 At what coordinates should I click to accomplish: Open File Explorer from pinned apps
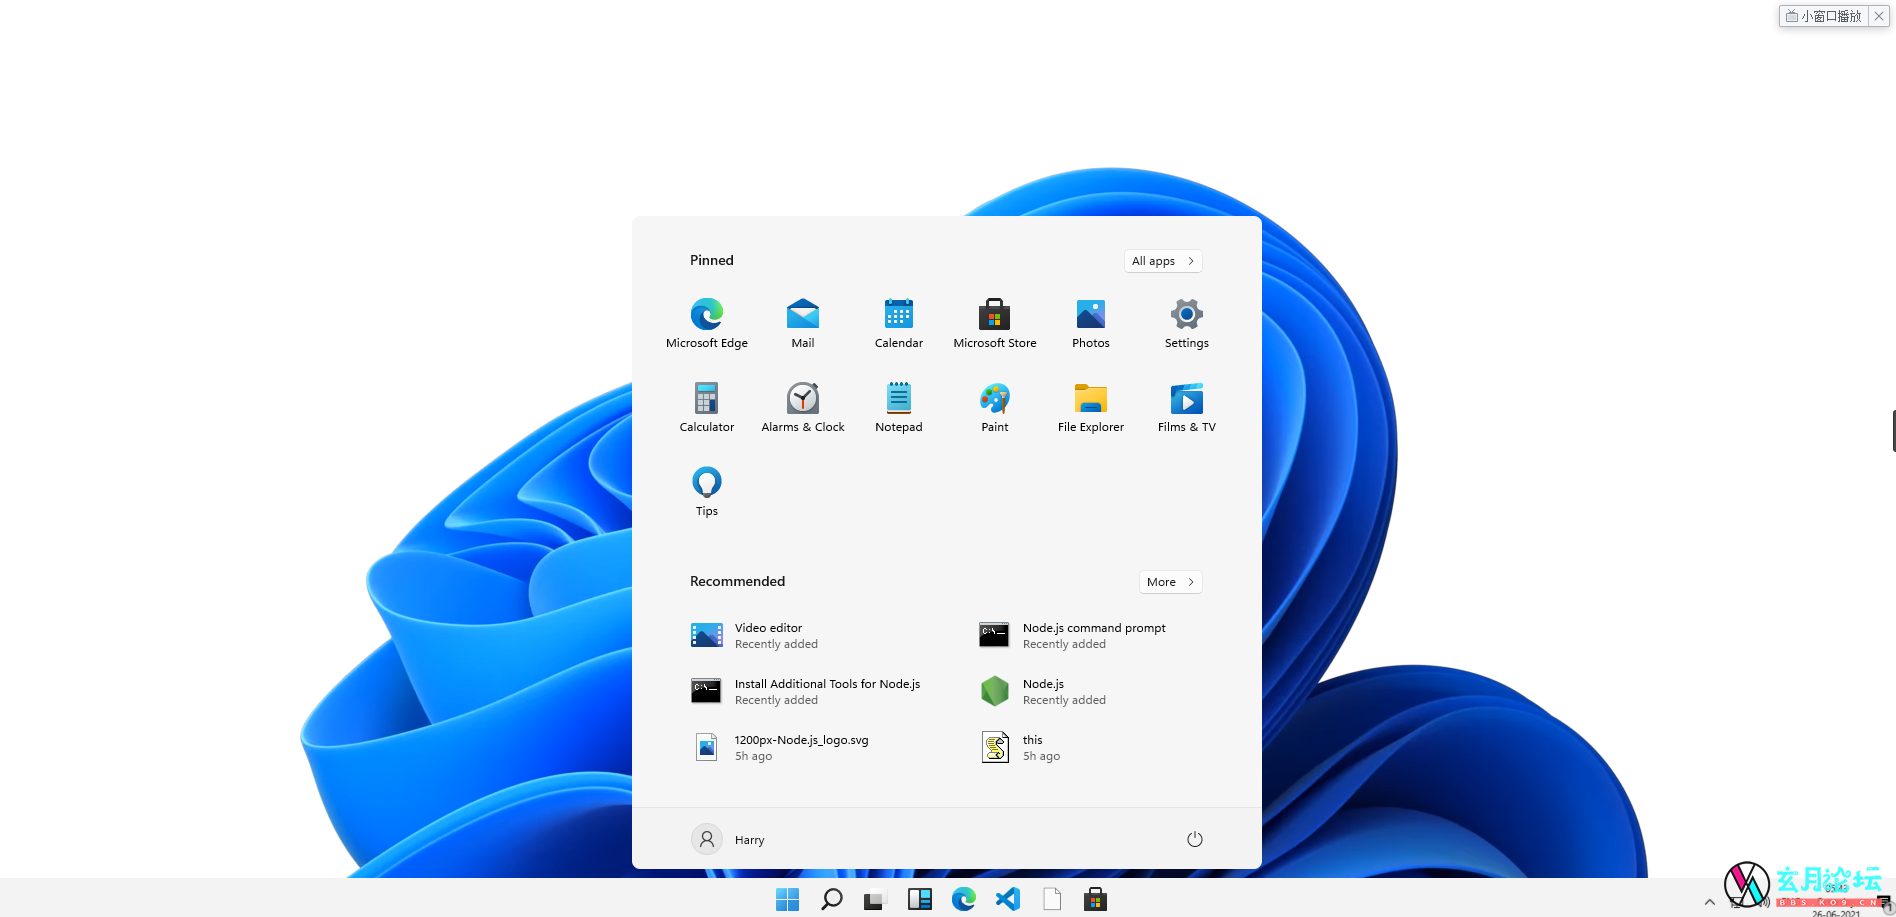click(1091, 407)
